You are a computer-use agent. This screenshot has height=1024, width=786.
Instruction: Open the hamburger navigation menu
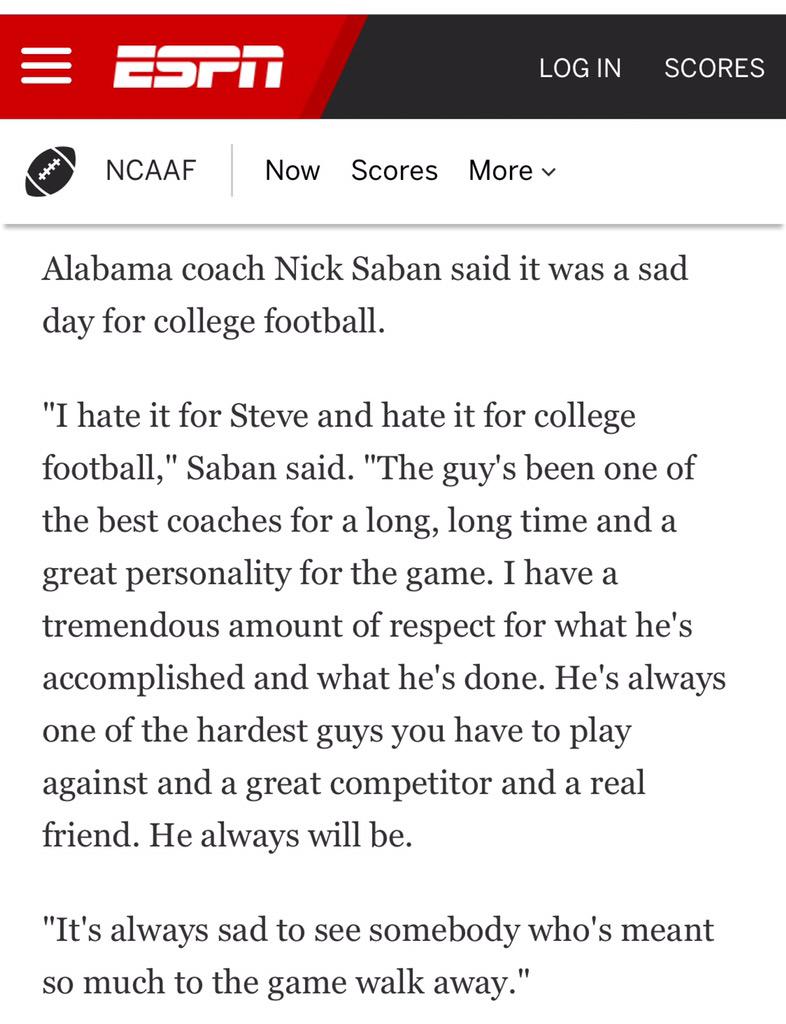(x=47, y=68)
